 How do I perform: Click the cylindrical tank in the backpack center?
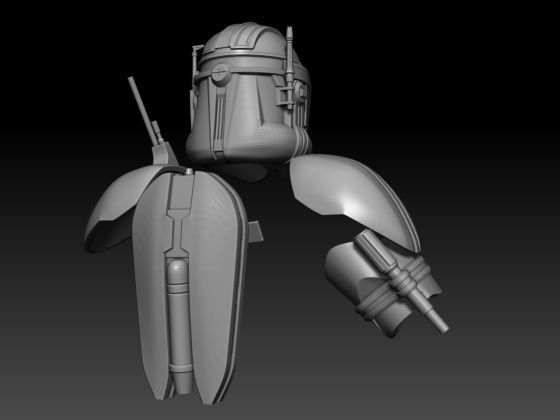(179, 325)
